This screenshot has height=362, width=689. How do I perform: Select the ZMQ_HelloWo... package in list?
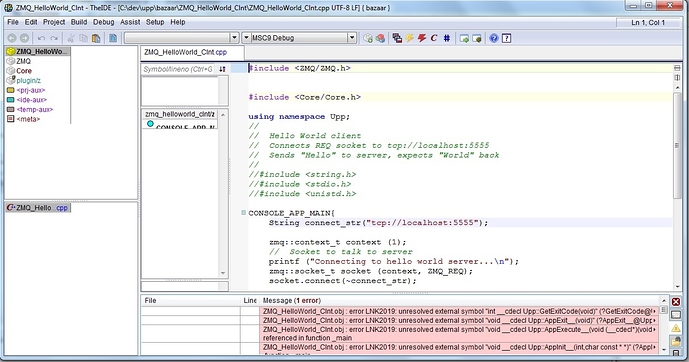tap(38, 51)
